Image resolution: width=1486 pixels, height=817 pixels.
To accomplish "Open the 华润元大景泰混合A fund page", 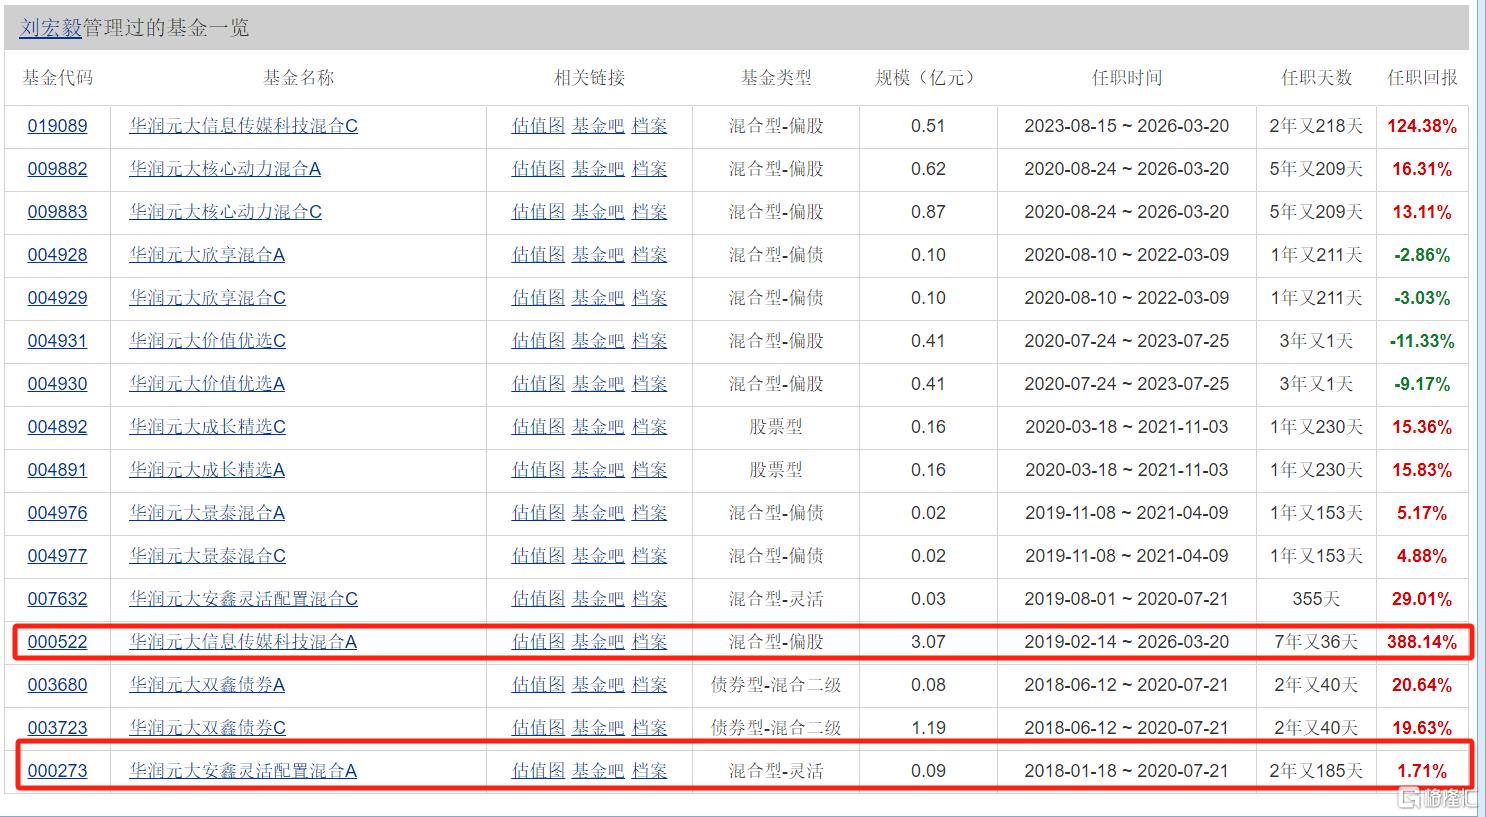I will pyautogui.click(x=207, y=513).
